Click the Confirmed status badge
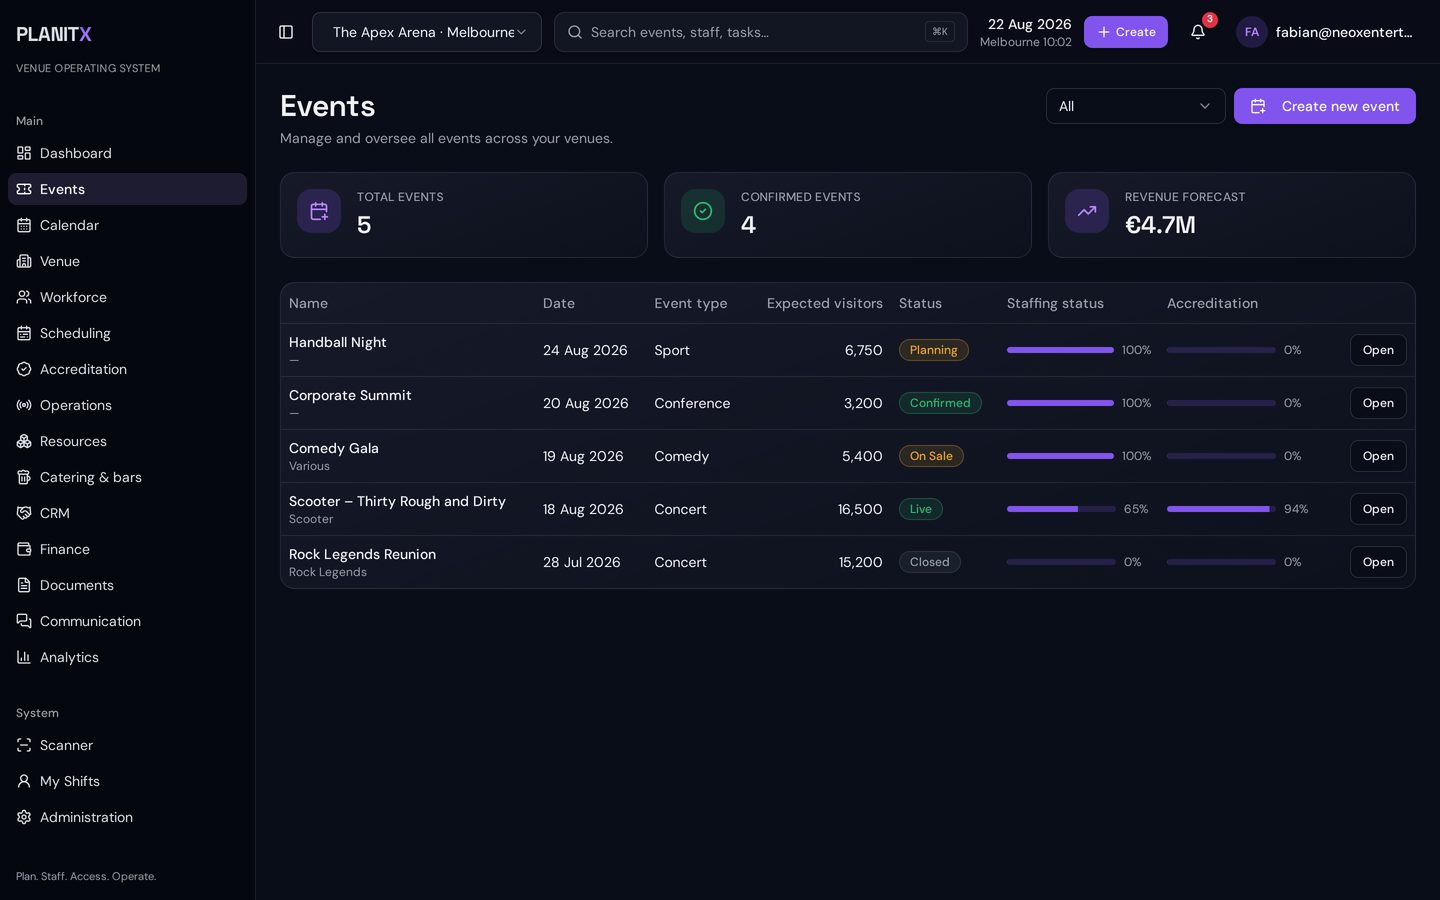Viewport: 1440px width, 900px height. 940,403
